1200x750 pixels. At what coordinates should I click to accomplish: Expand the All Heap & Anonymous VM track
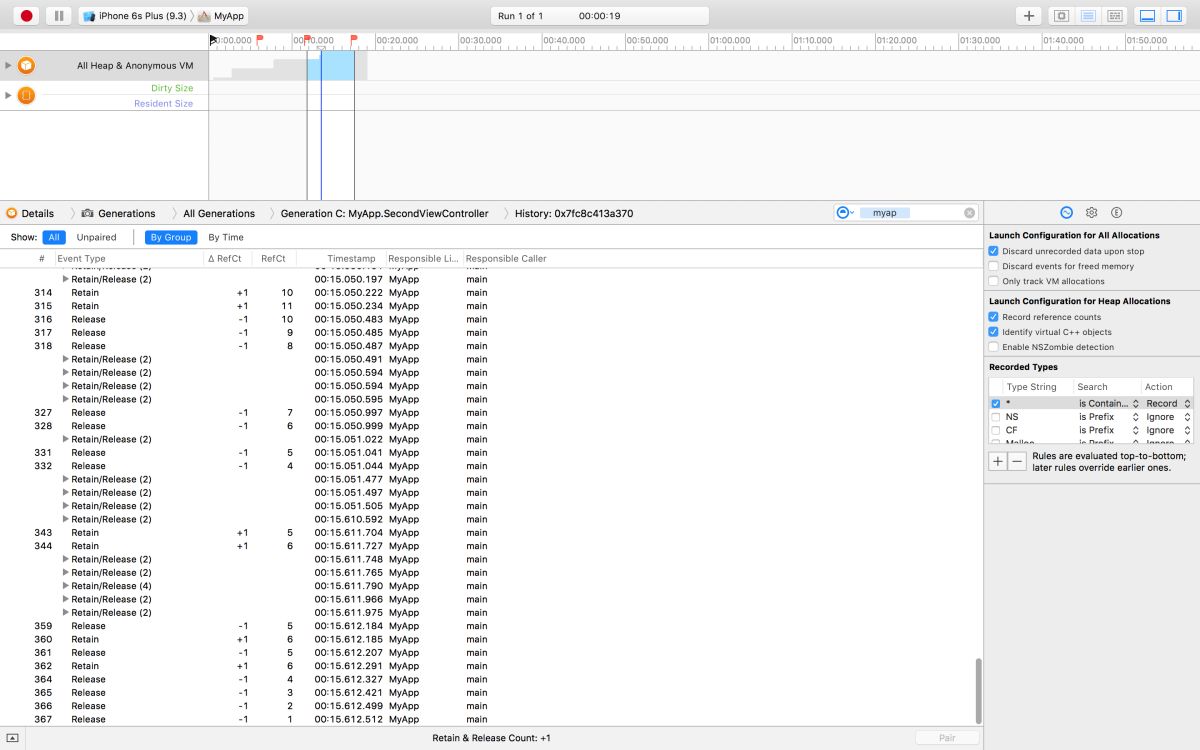8,66
